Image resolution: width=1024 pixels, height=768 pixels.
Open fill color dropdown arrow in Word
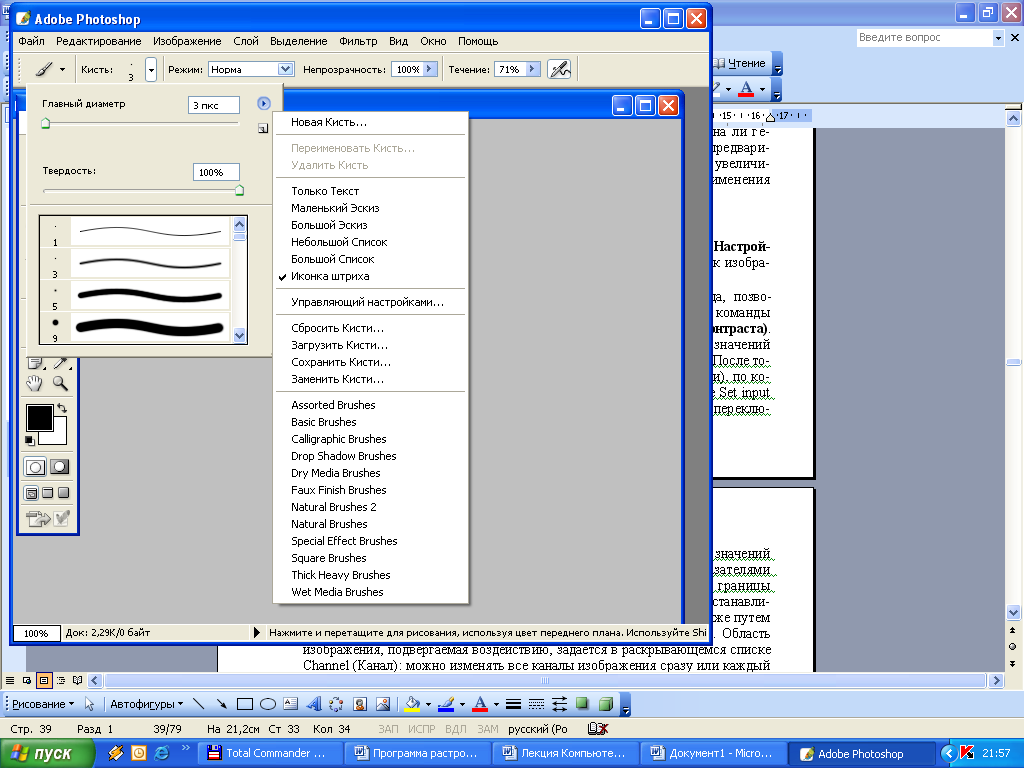click(x=428, y=704)
